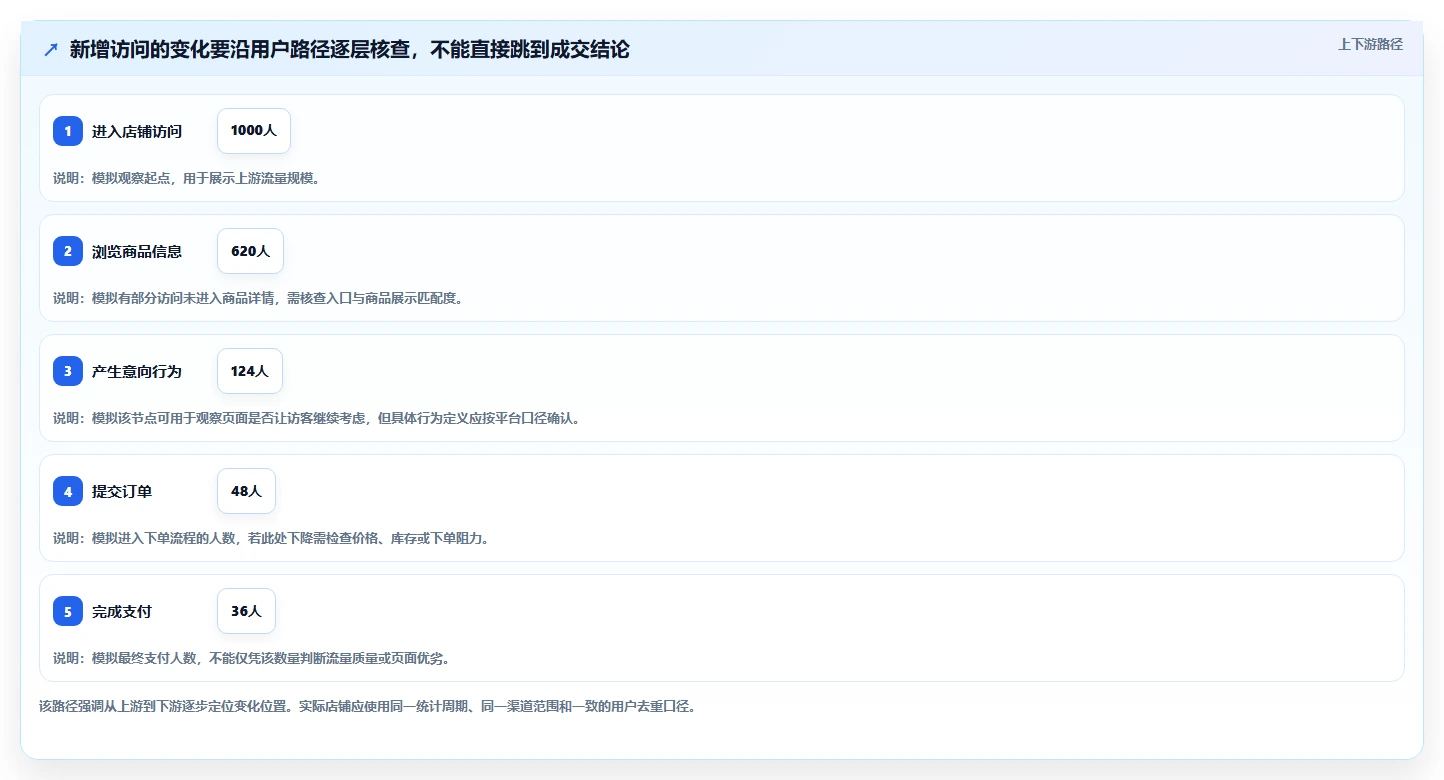Click the 上下游路径 label in the header
1444x780 pixels.
click(1370, 44)
